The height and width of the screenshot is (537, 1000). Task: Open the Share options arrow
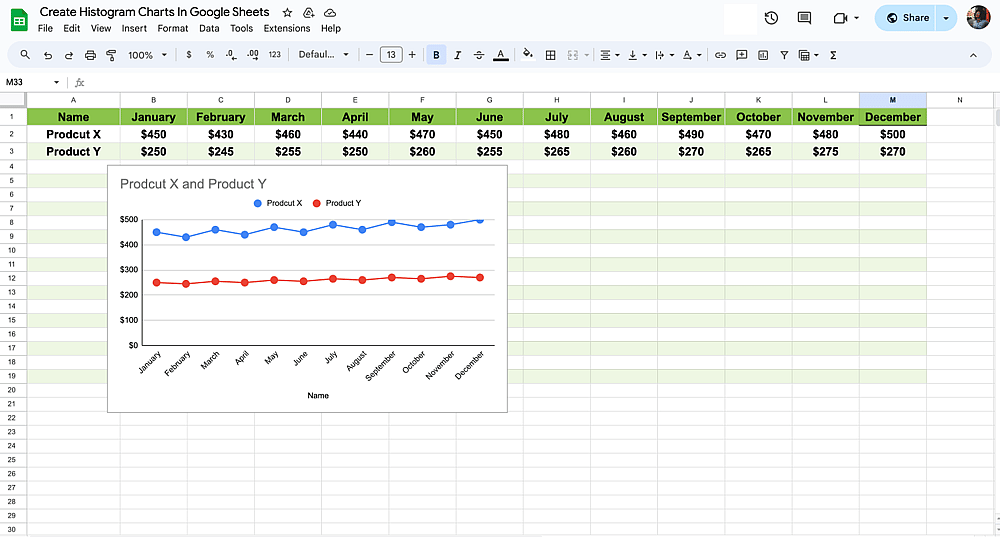946,18
